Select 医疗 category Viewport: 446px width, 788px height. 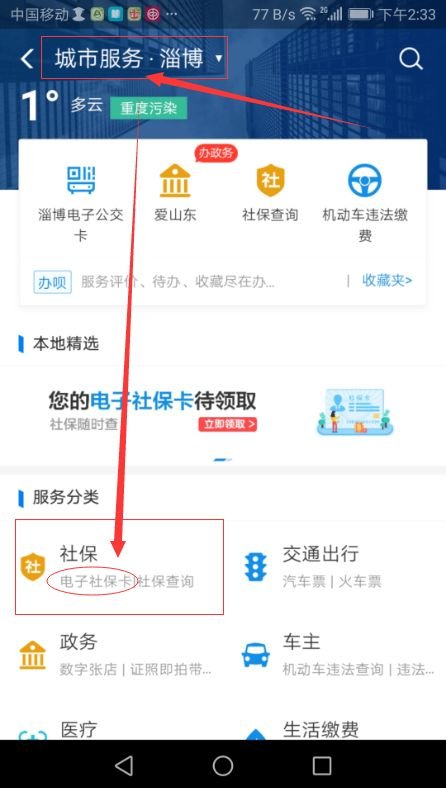(x=78, y=730)
